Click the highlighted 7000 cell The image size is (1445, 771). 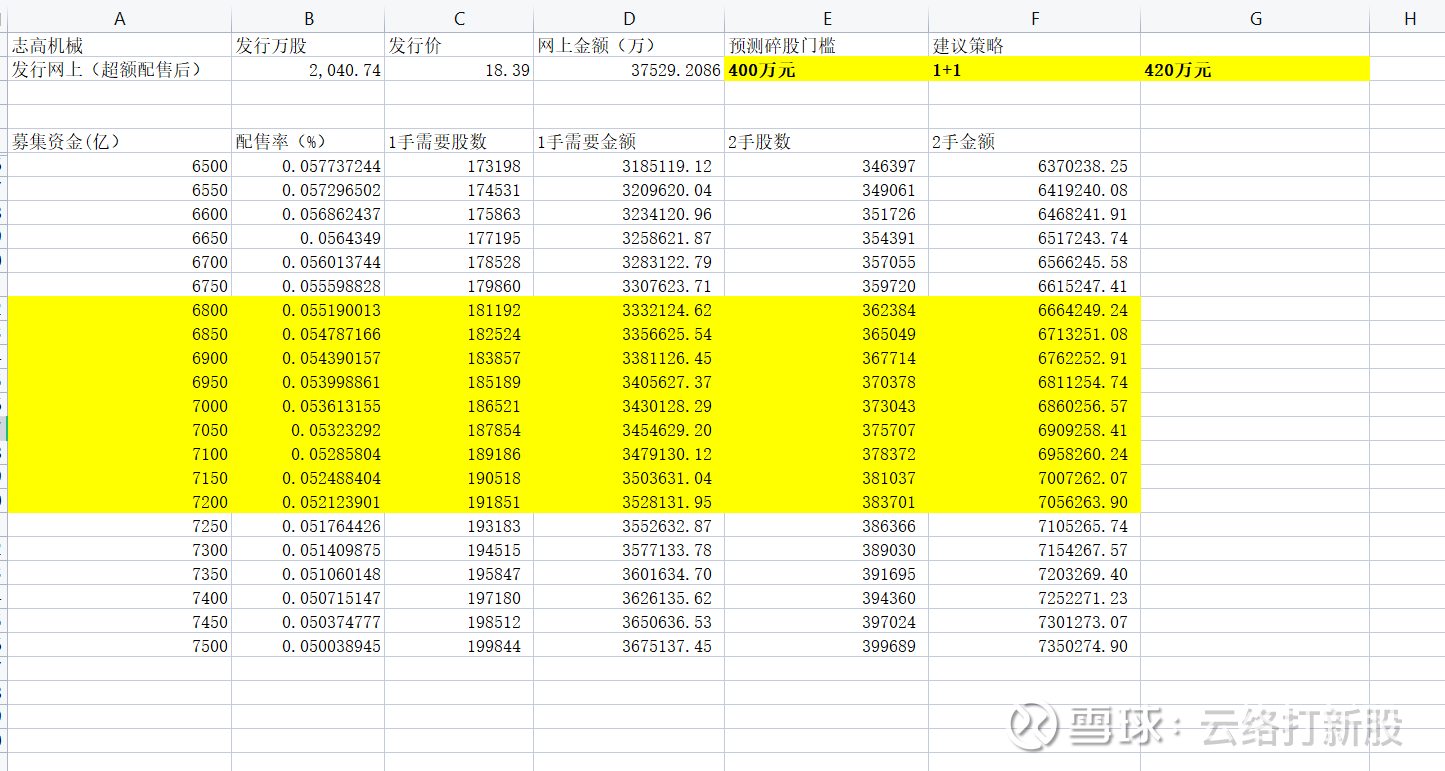120,406
